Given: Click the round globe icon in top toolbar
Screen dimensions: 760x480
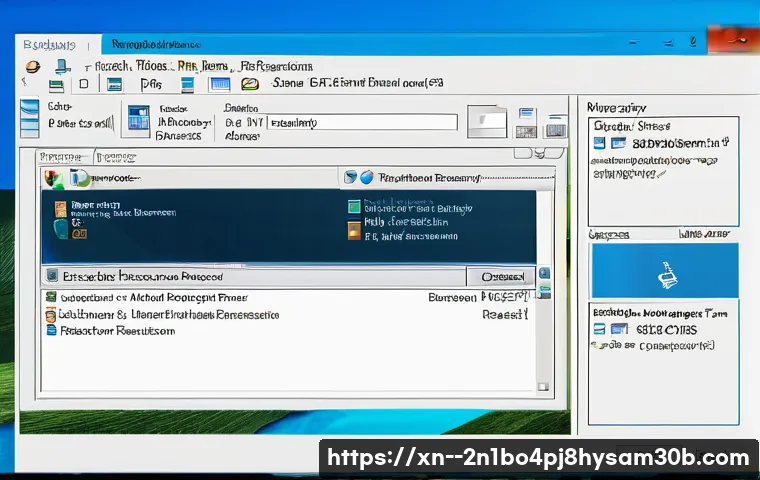Looking at the screenshot, I should click(x=33, y=67).
